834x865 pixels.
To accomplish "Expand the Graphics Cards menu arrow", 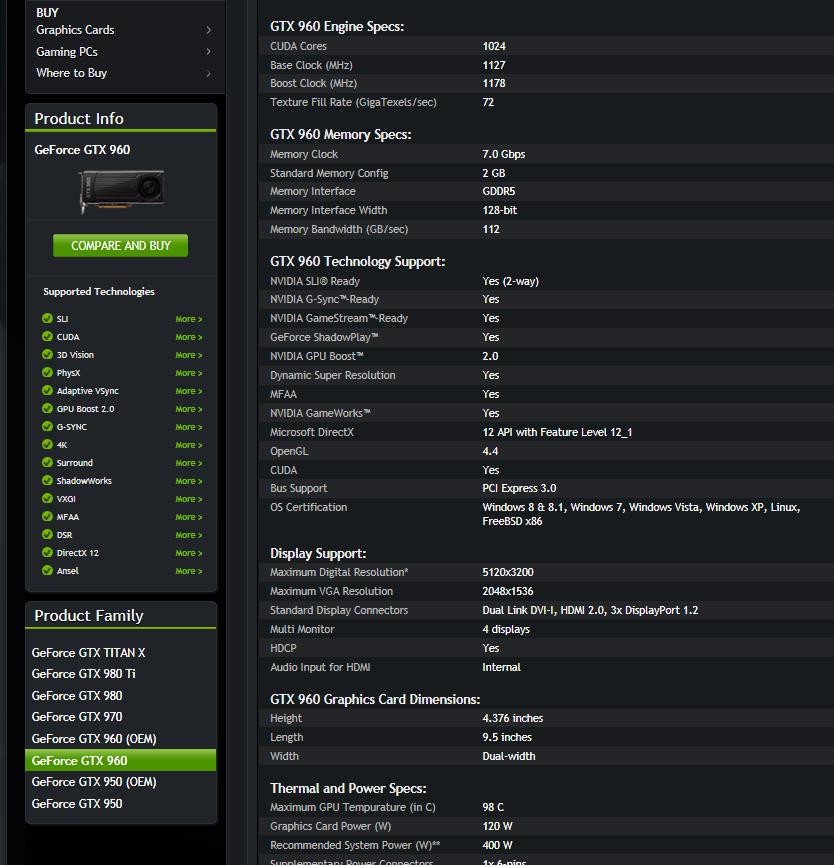I will coord(208,30).
